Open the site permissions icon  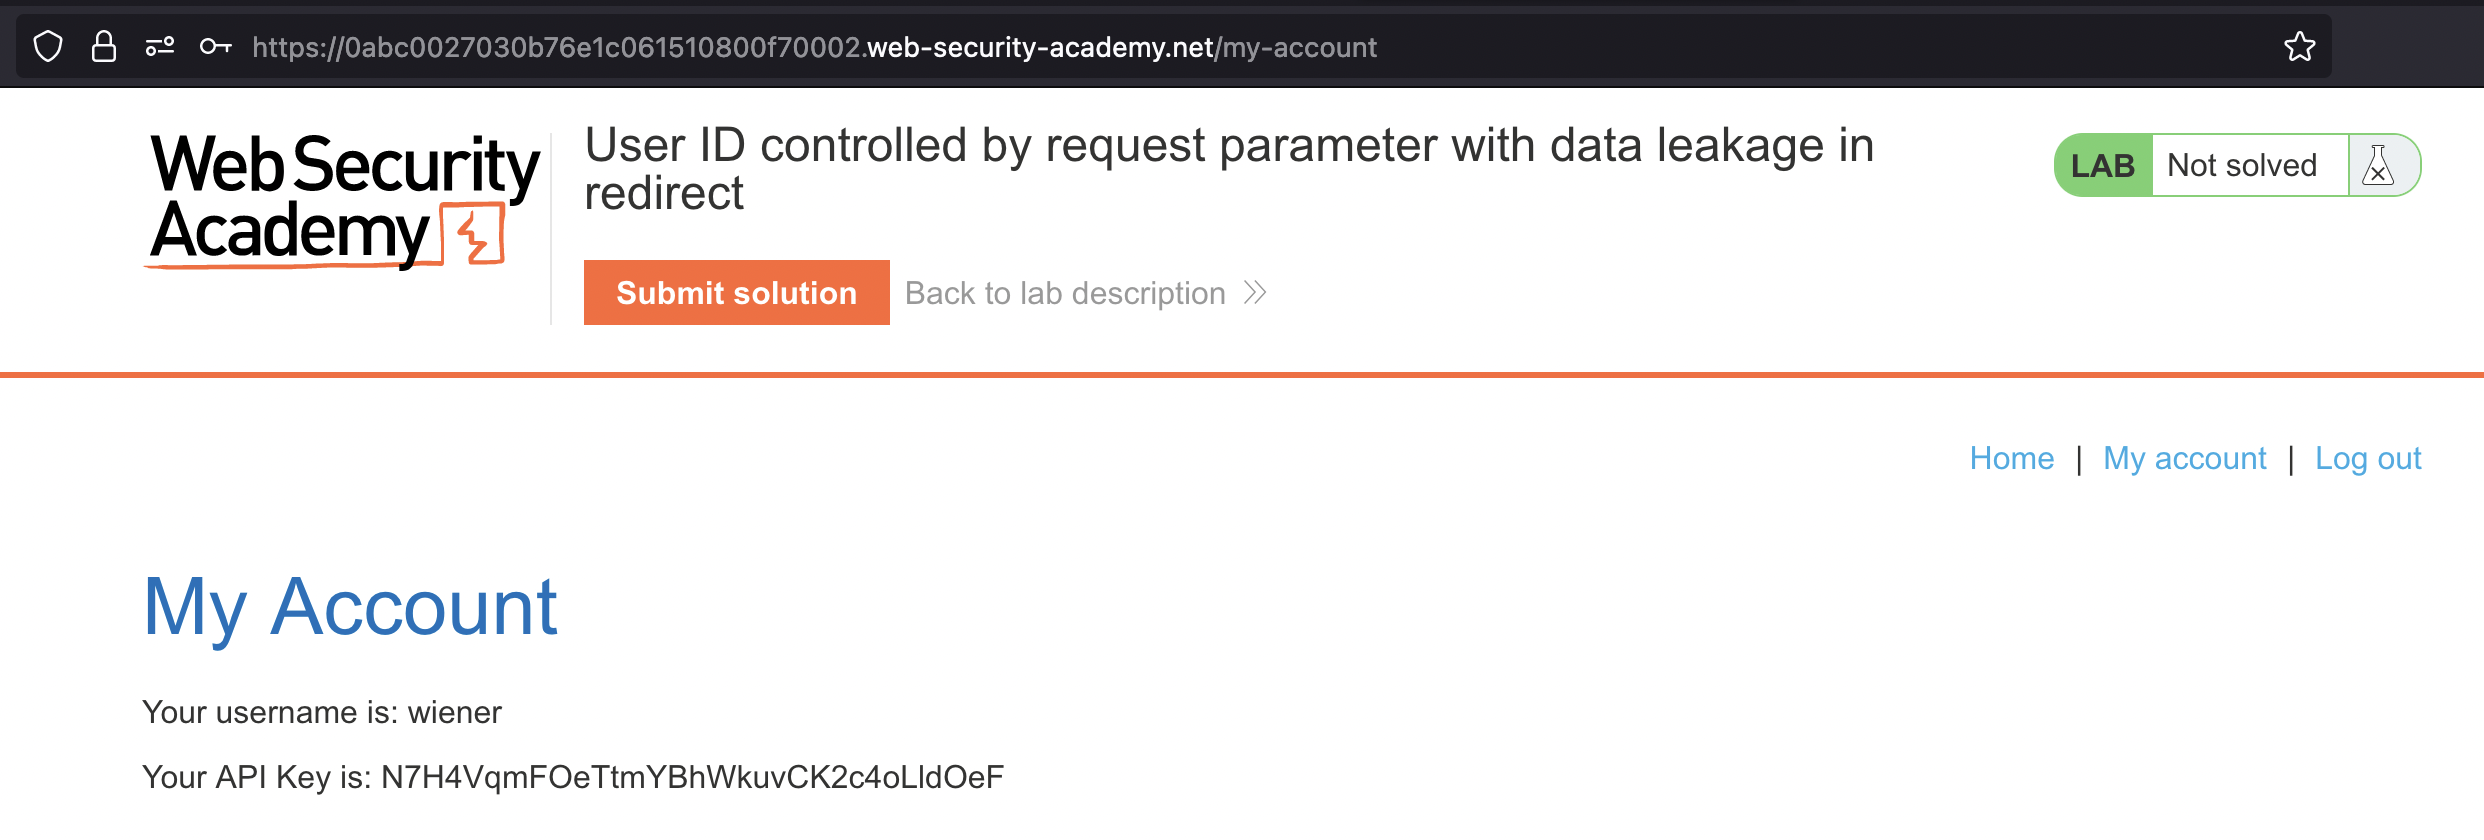(x=160, y=47)
